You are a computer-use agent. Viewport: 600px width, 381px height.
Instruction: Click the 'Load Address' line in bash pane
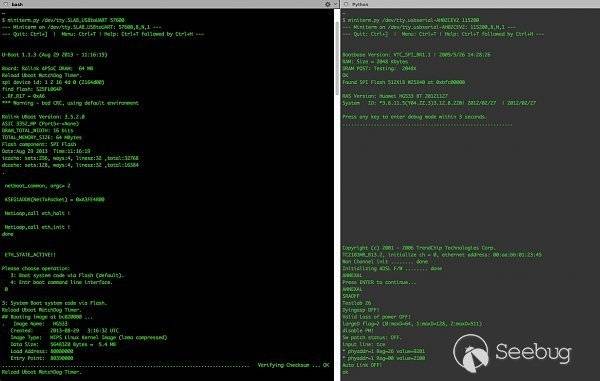coord(42,351)
